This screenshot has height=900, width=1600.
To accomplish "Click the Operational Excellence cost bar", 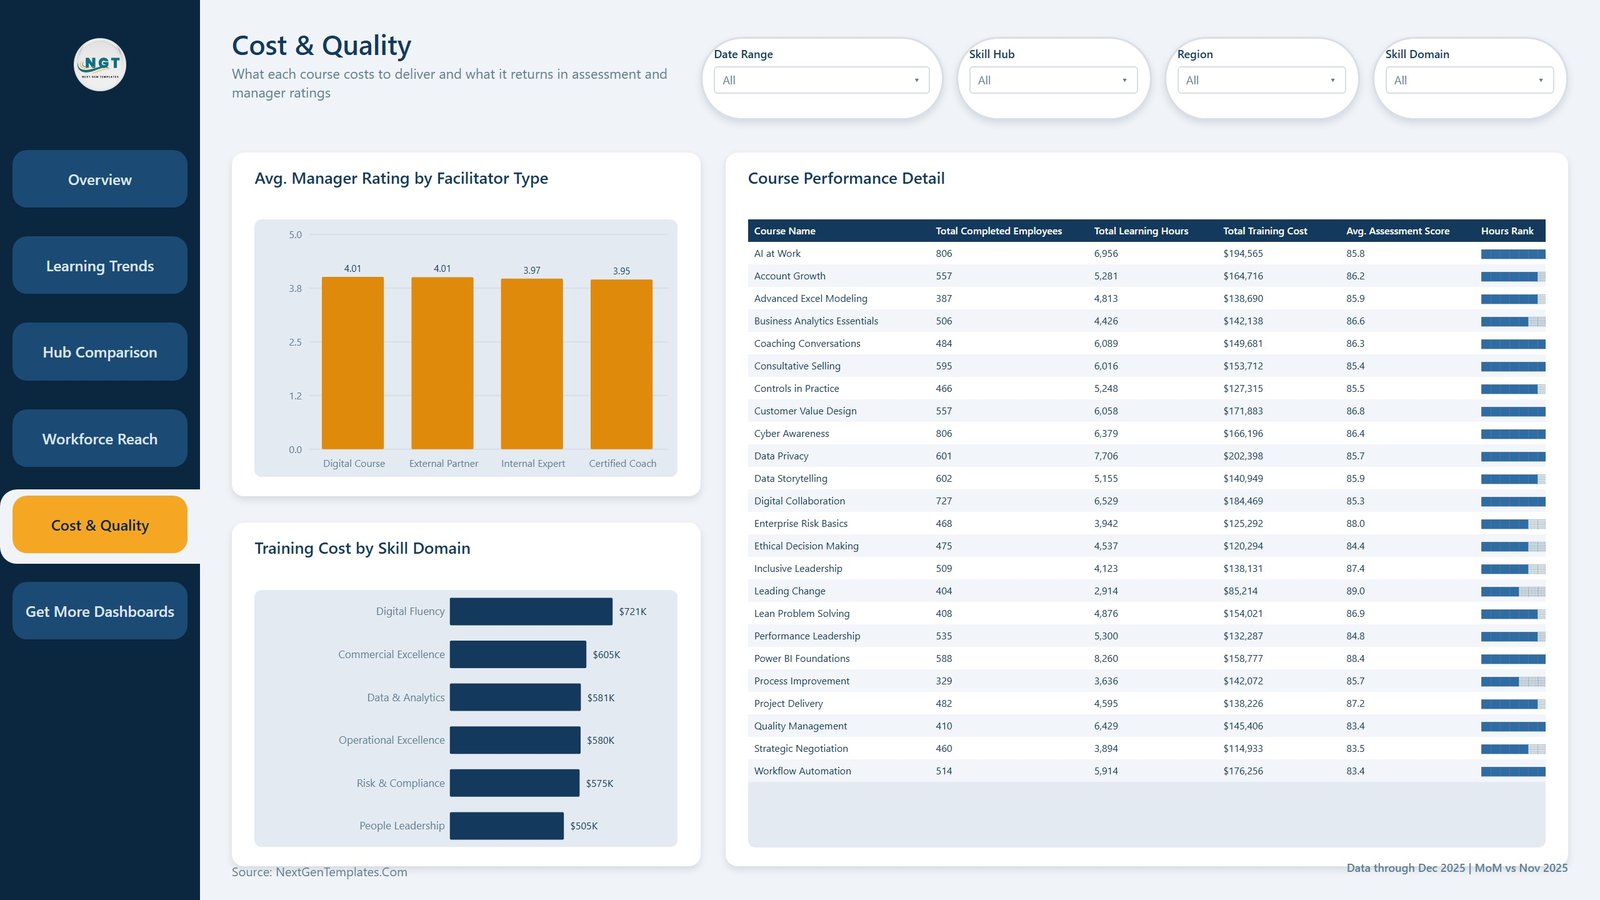I will point(515,740).
